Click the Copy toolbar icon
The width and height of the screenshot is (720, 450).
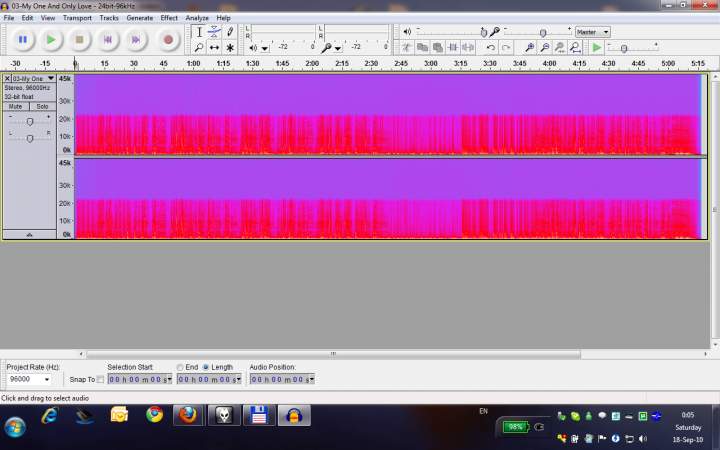click(422, 47)
